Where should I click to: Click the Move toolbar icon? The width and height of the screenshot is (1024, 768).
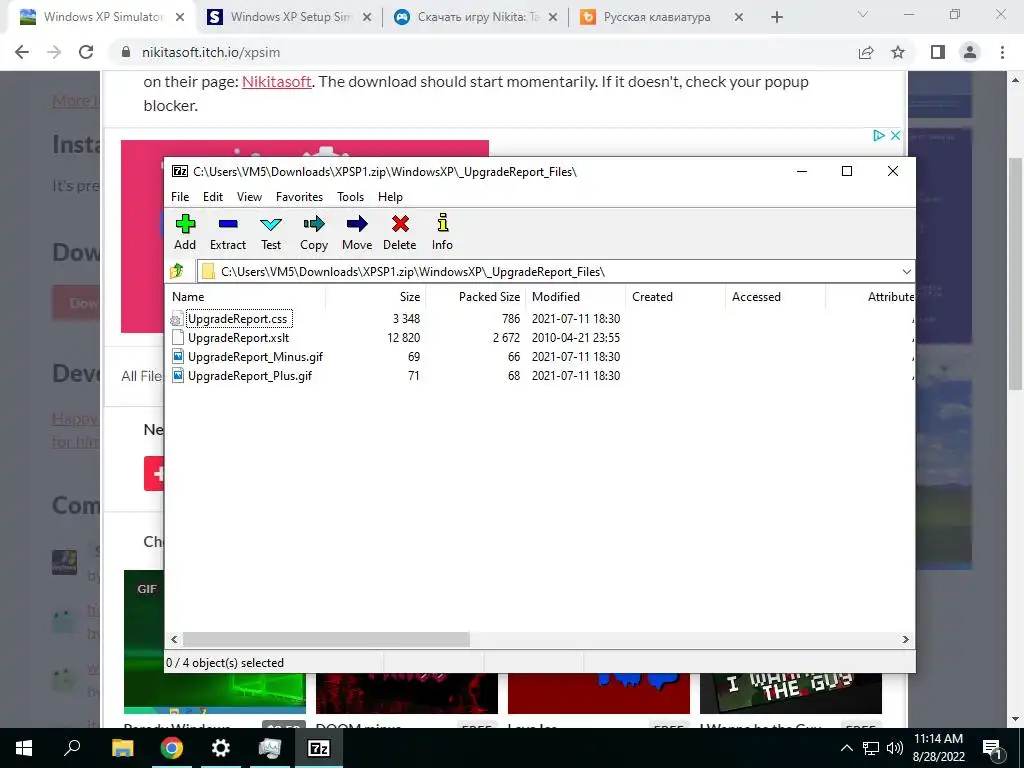[x=357, y=224]
